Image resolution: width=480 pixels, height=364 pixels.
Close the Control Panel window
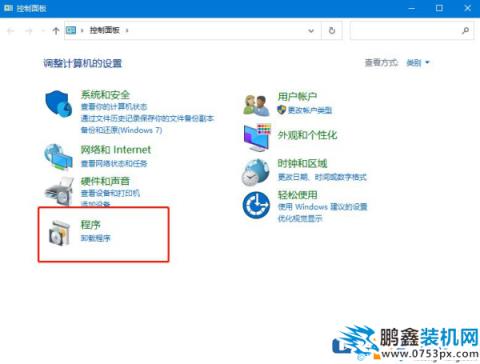467,8
